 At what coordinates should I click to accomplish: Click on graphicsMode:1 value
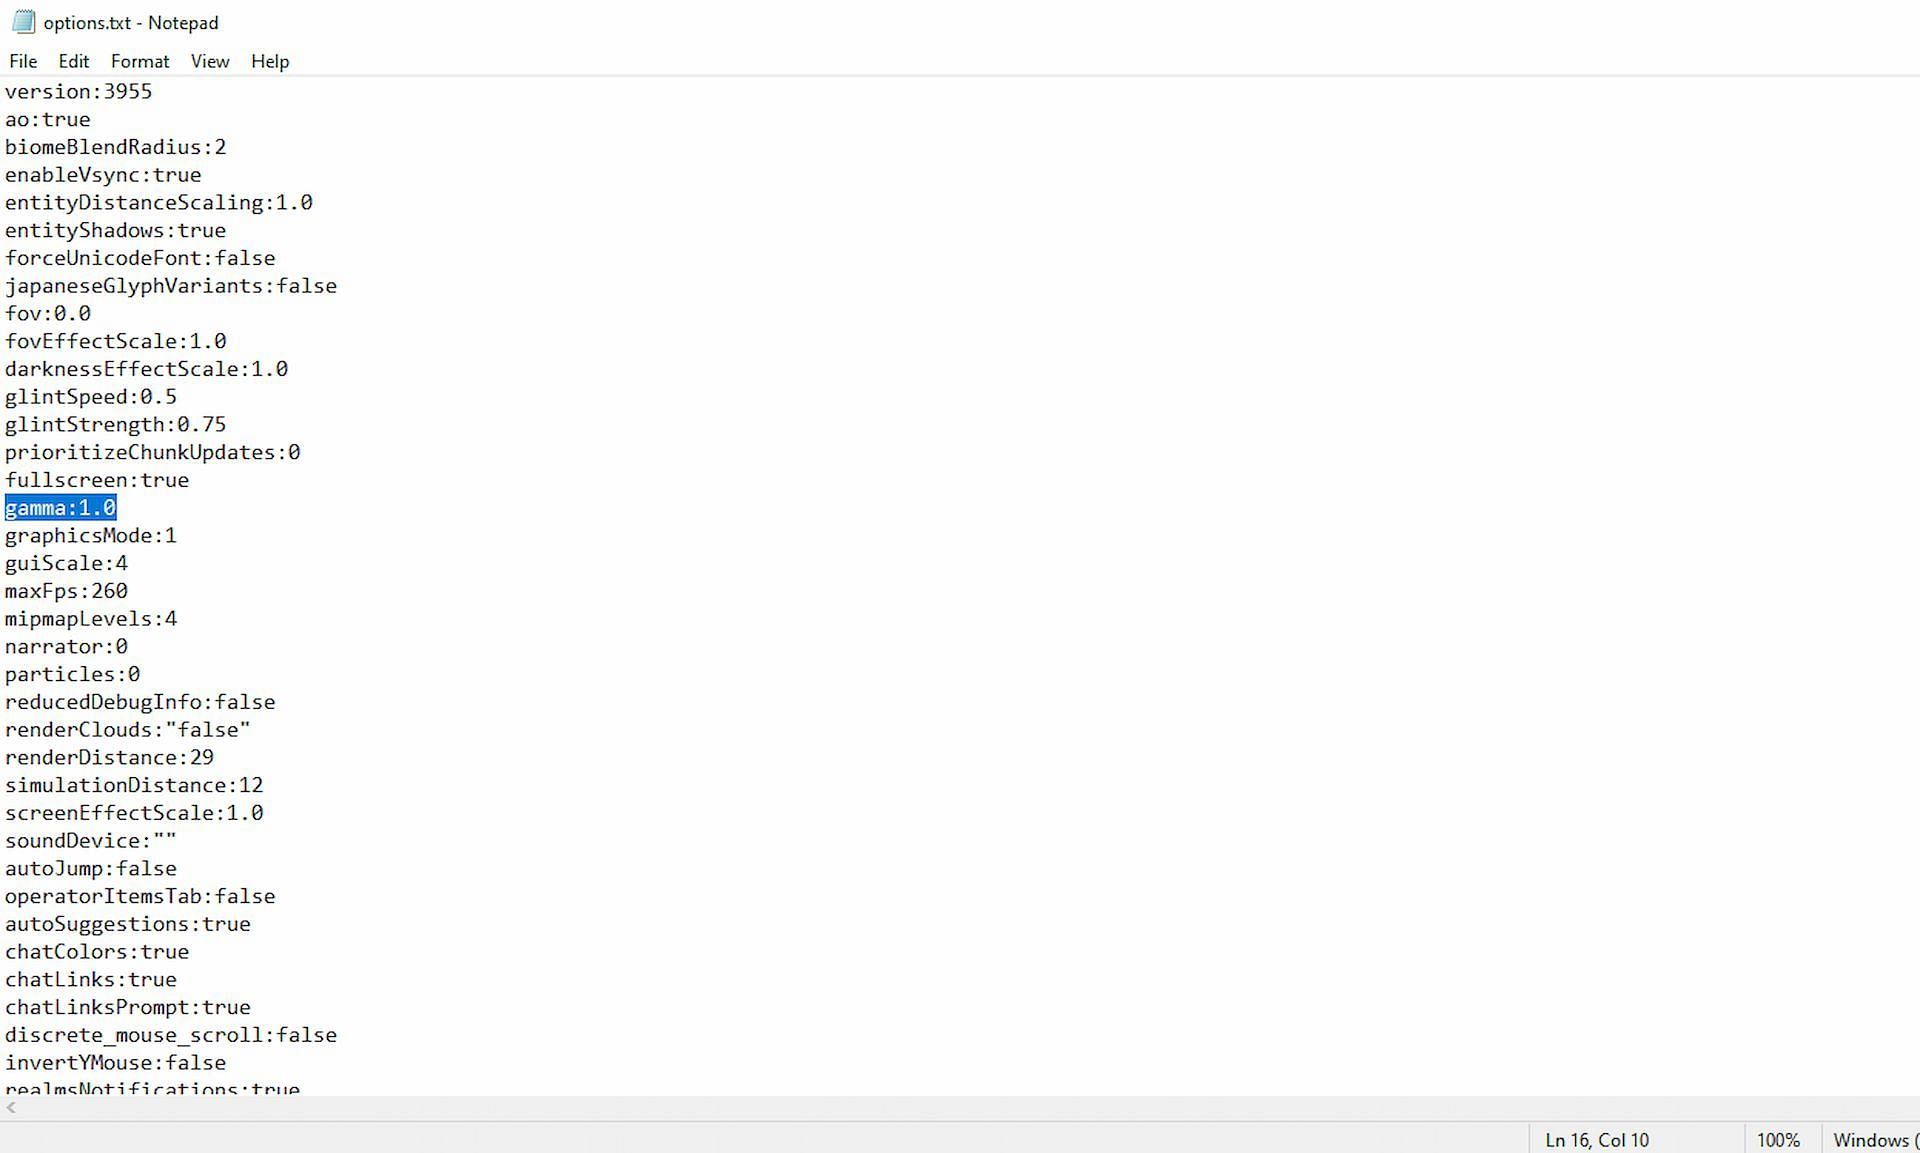pyautogui.click(x=171, y=535)
